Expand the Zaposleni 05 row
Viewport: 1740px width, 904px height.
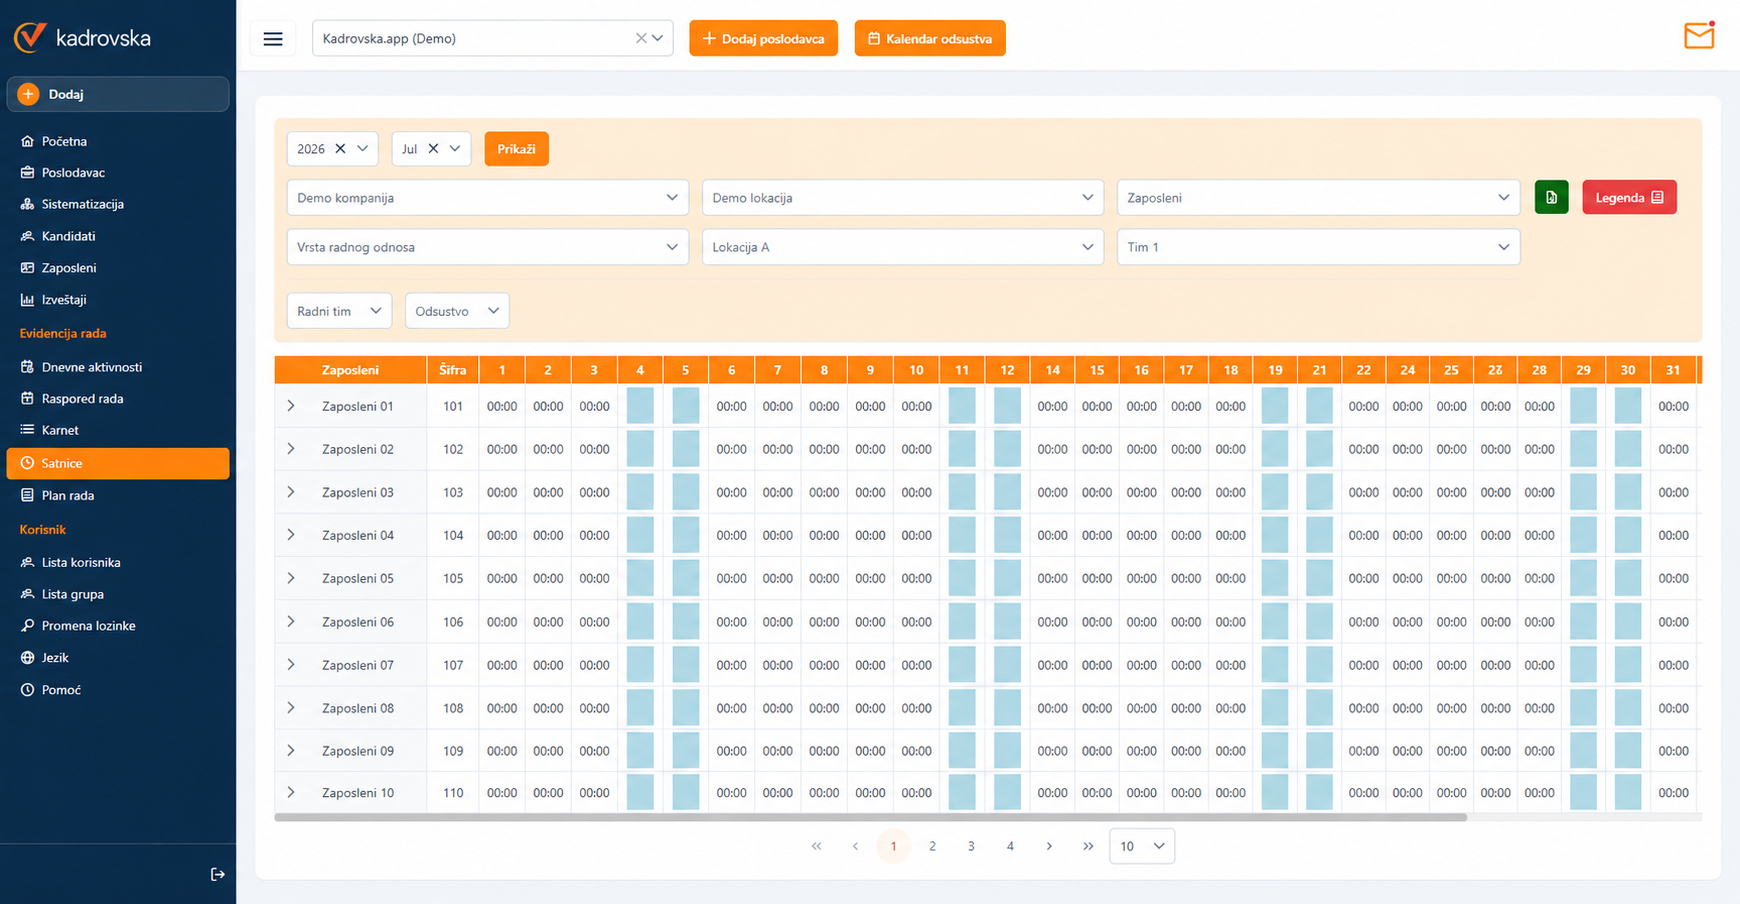pyautogui.click(x=291, y=578)
